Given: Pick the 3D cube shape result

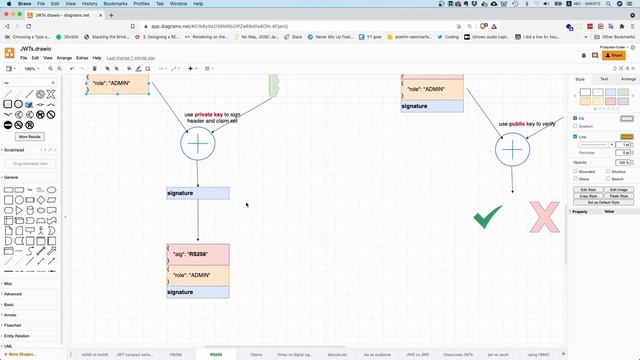Looking at the screenshot, I should [29, 104].
